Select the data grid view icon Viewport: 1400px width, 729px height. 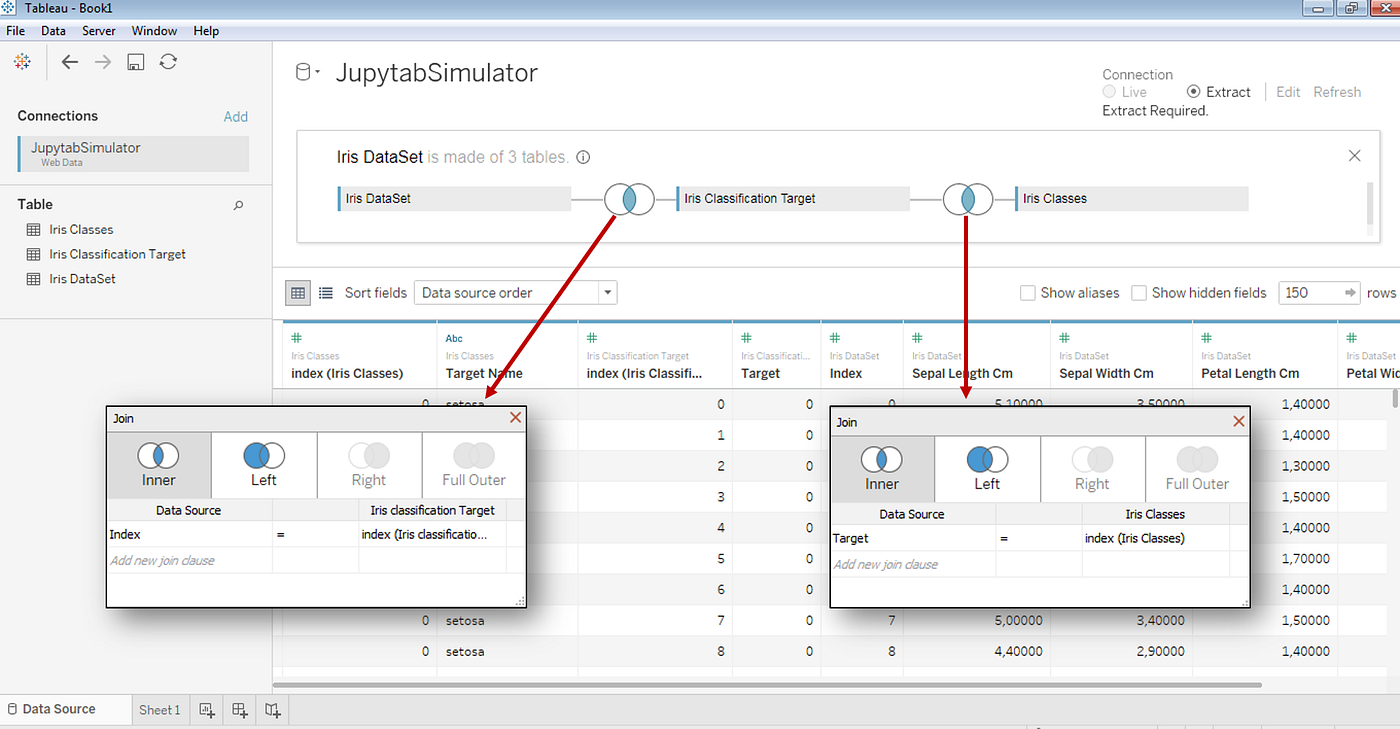tap(297, 292)
